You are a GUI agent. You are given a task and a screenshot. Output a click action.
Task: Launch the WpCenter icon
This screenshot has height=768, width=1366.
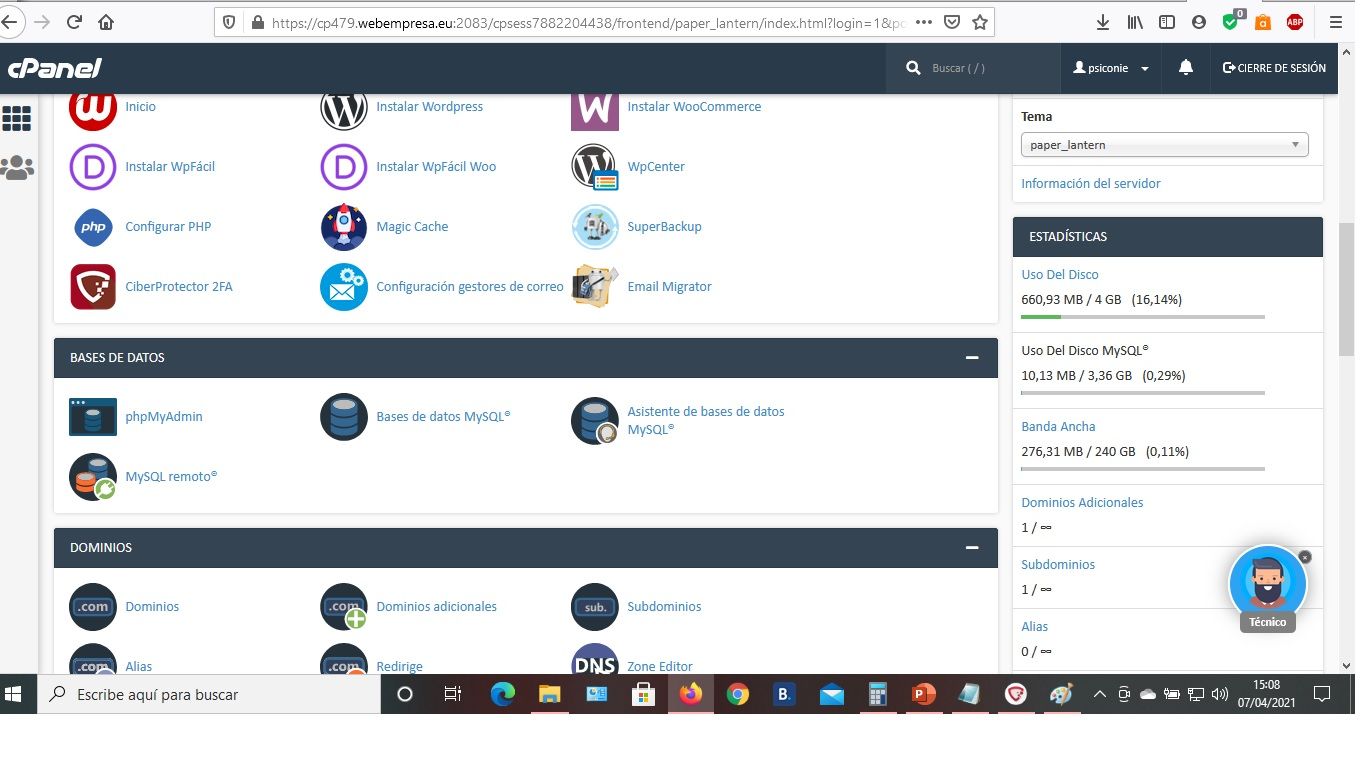point(595,167)
